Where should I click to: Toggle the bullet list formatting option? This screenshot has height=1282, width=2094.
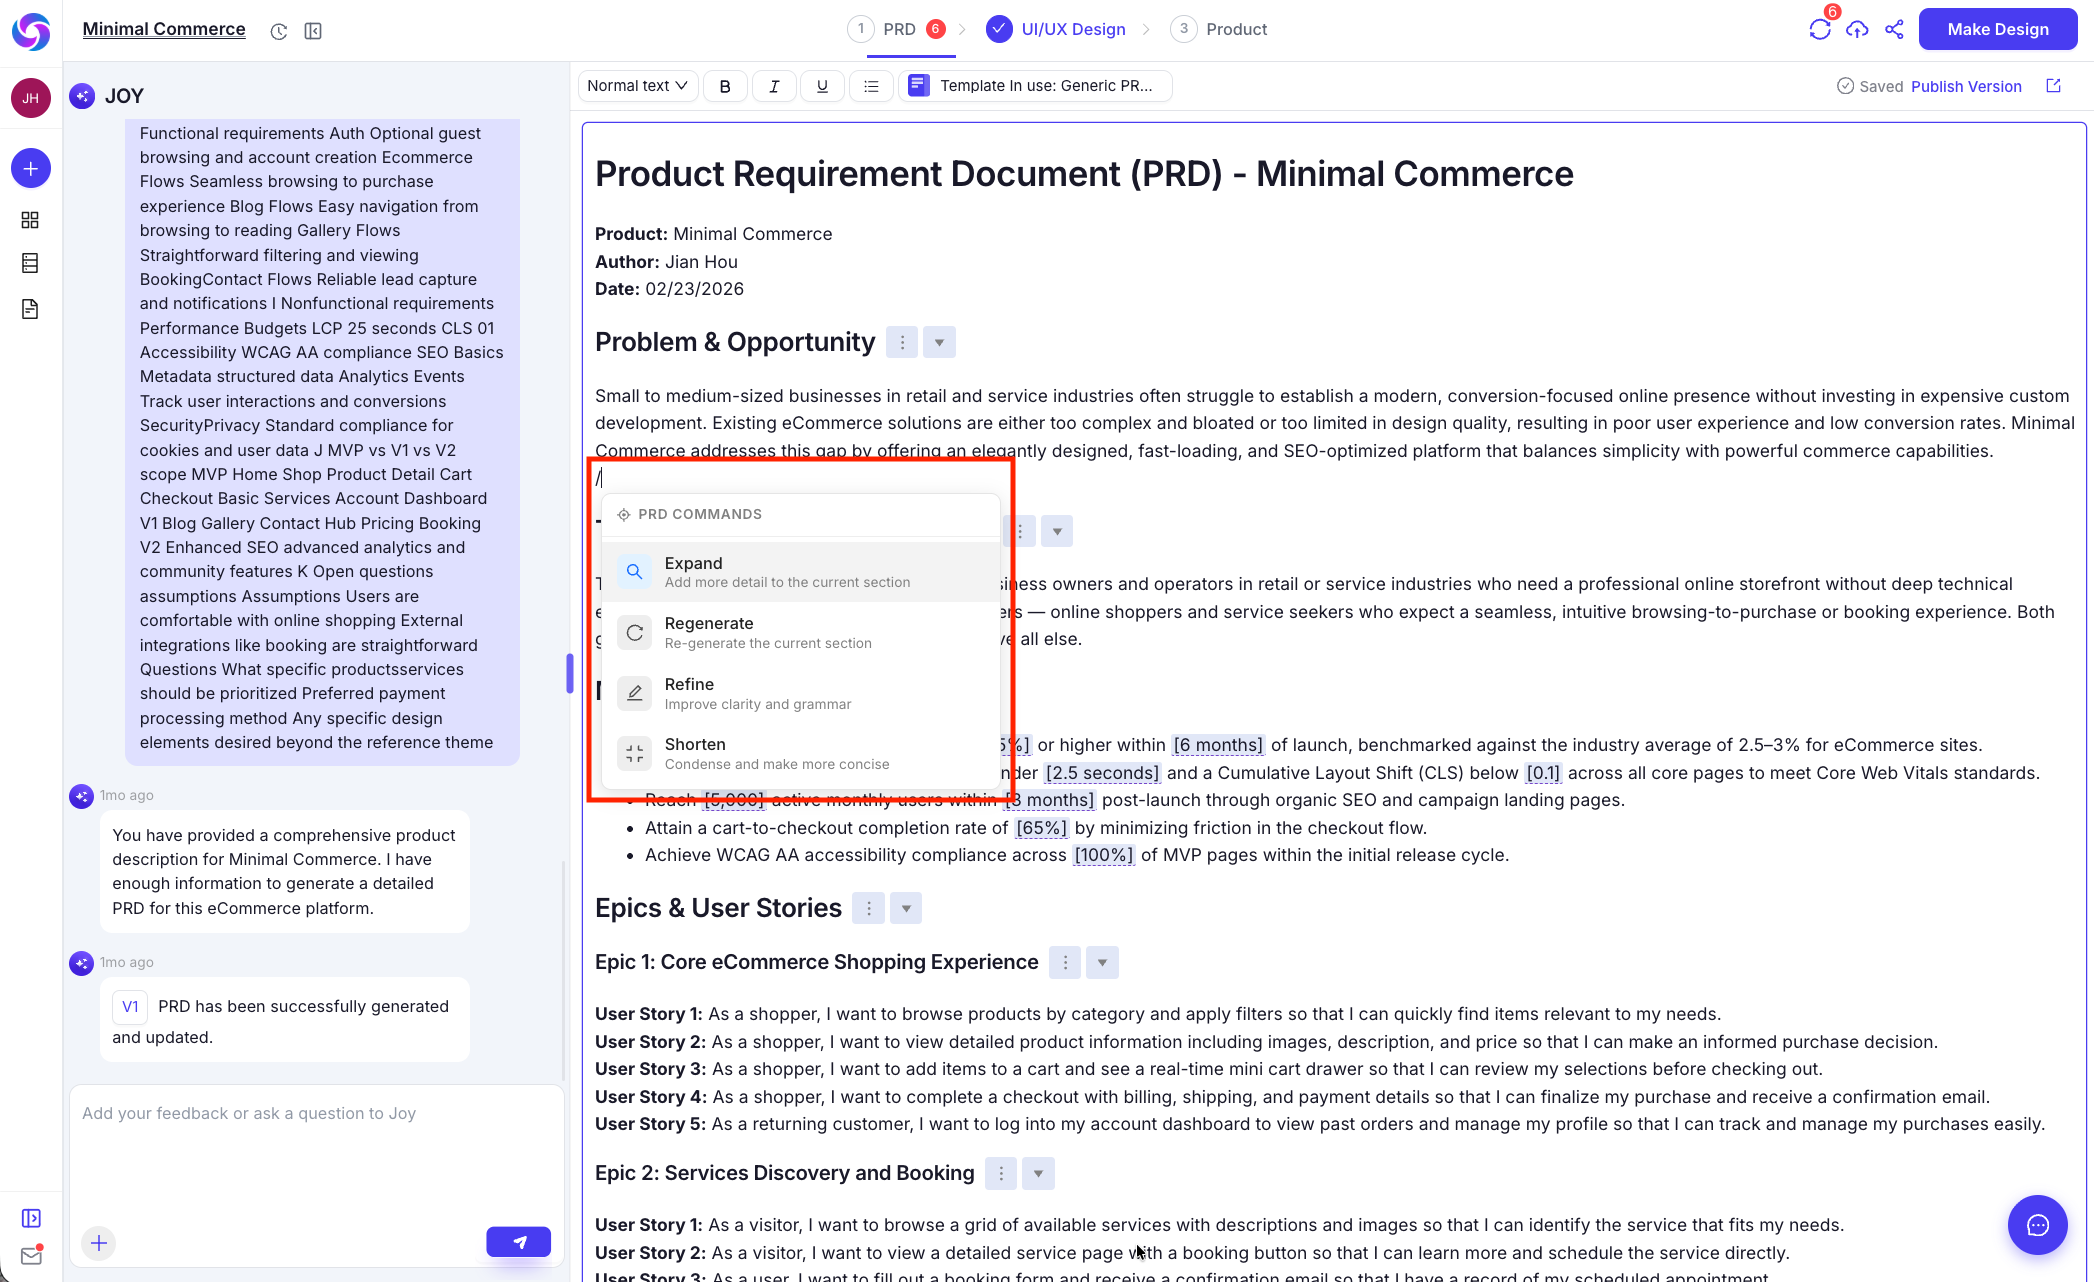(x=871, y=86)
